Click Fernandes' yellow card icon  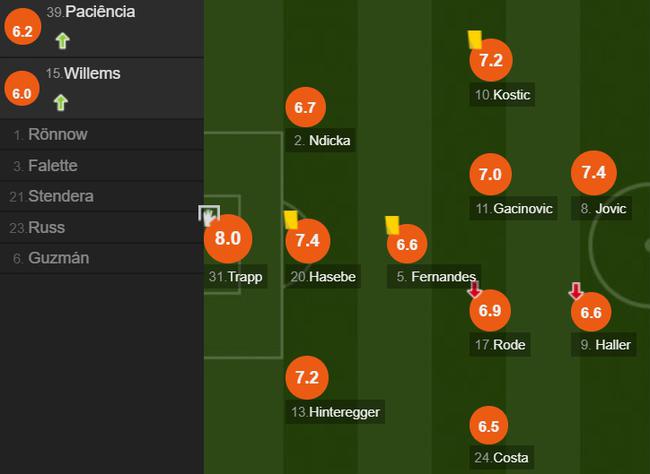392,225
